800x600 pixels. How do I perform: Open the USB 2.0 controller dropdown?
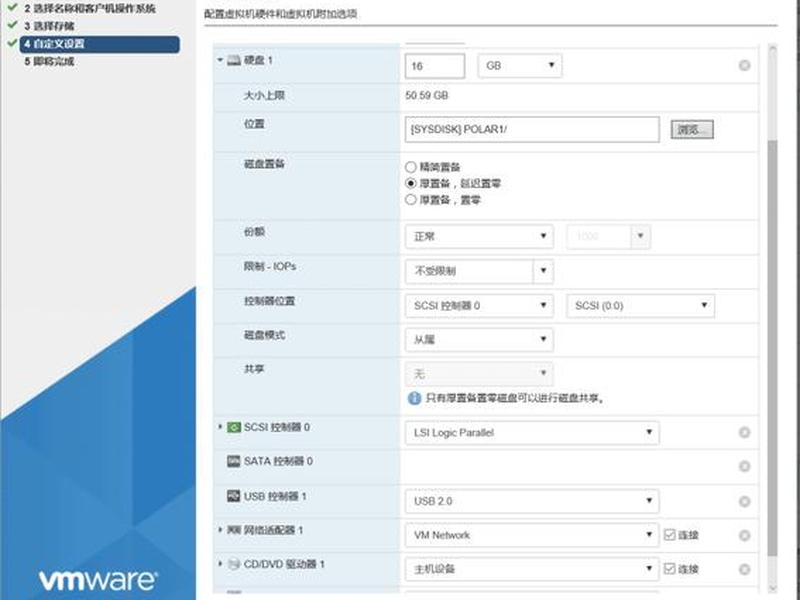(532, 501)
